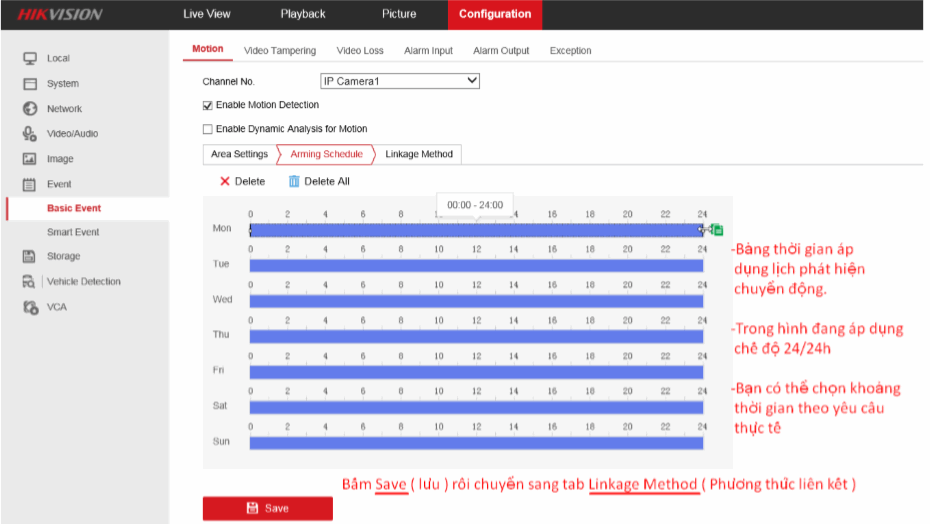This screenshot has width=930, height=524.
Task: Open Video/Audio settings icon
Action: pos(30,134)
